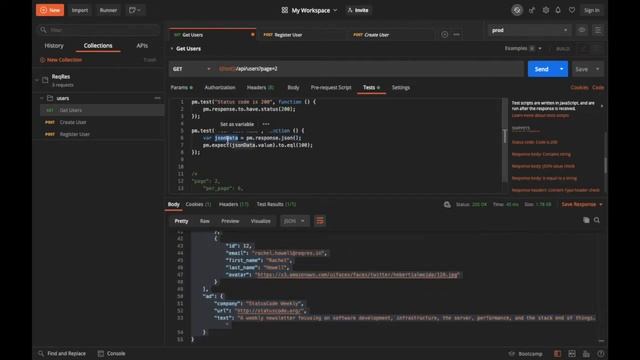Switch response view to Visualize

(260, 221)
